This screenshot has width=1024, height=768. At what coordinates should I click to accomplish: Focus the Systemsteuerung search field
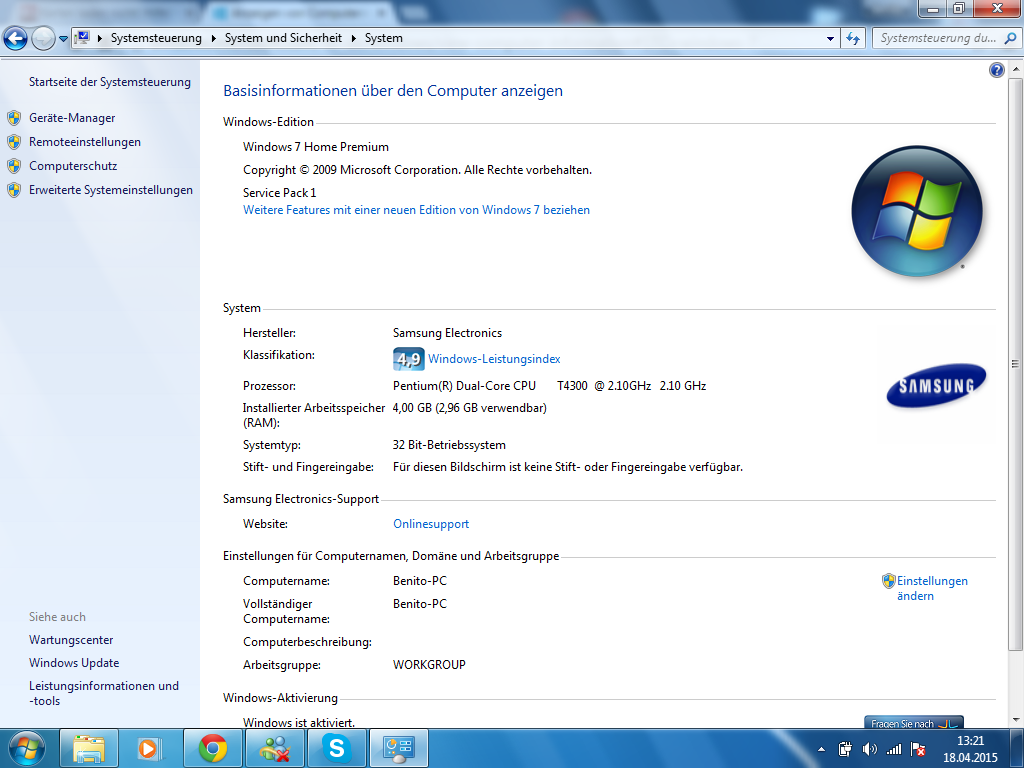point(938,38)
